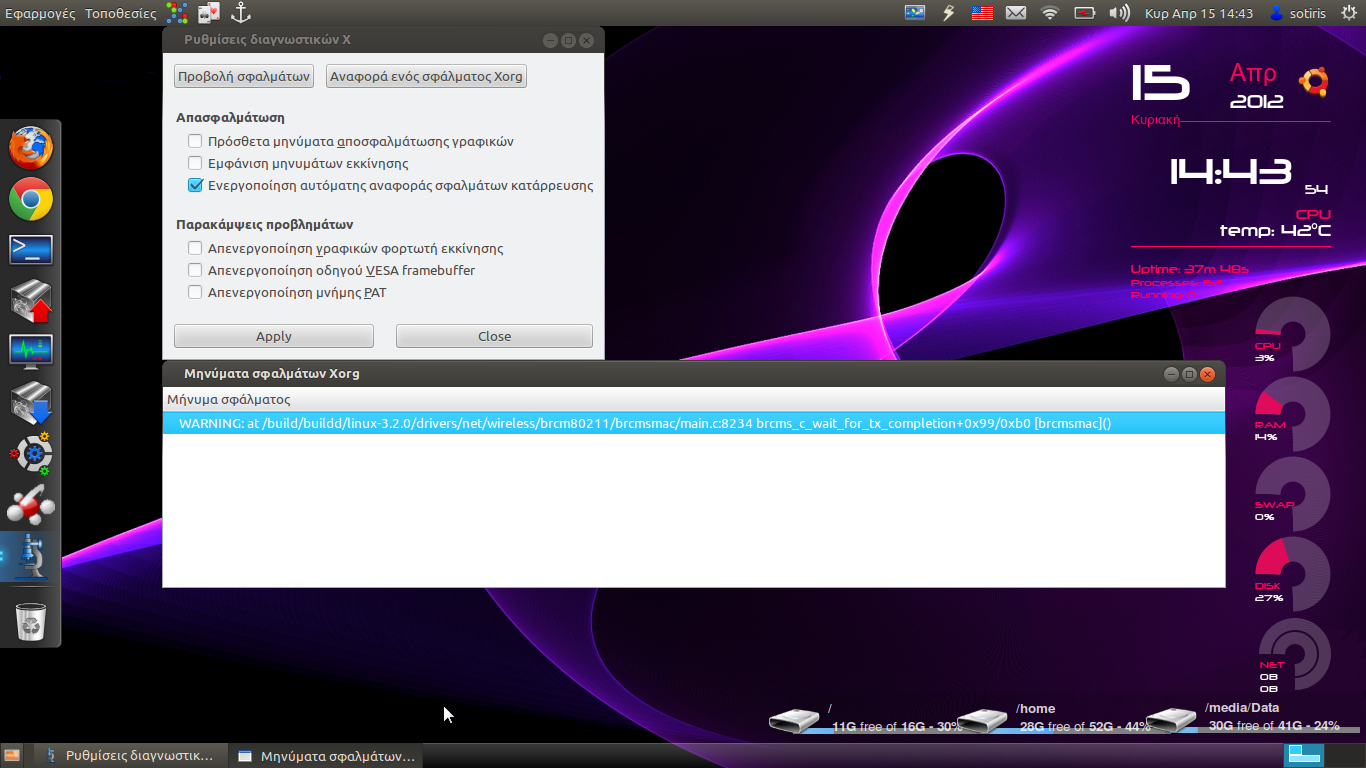Launch Firefox from the dock

(x=31, y=148)
